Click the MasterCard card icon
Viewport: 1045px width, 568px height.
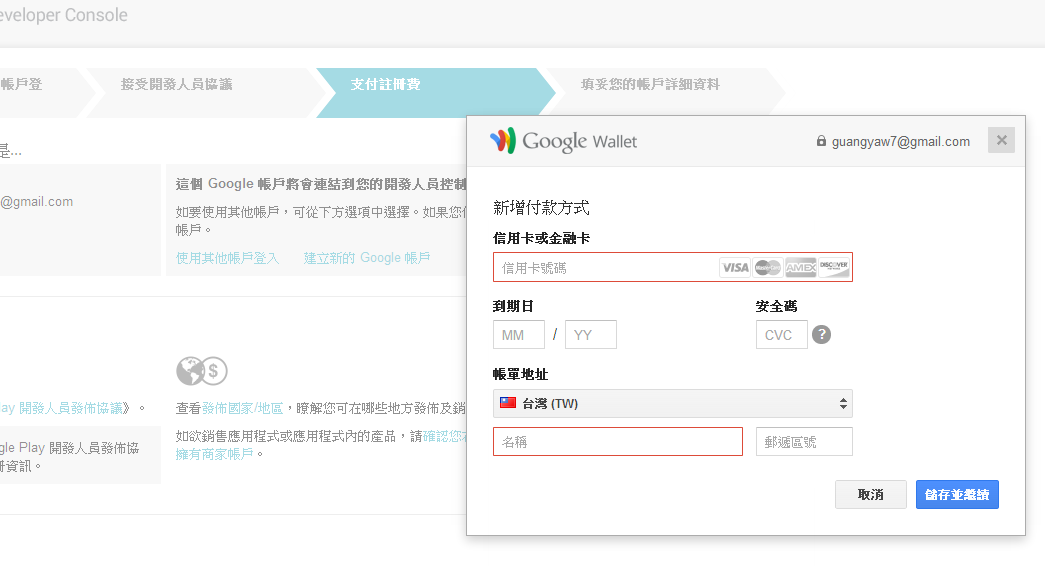click(768, 267)
